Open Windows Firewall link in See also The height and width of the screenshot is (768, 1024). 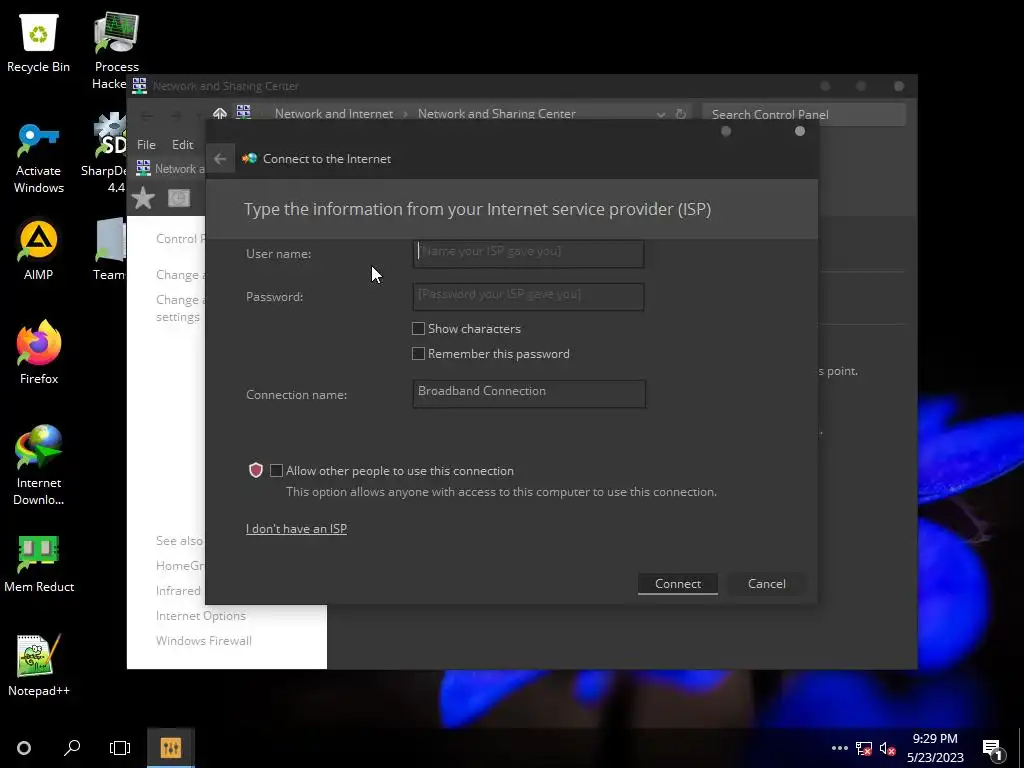[x=204, y=641]
